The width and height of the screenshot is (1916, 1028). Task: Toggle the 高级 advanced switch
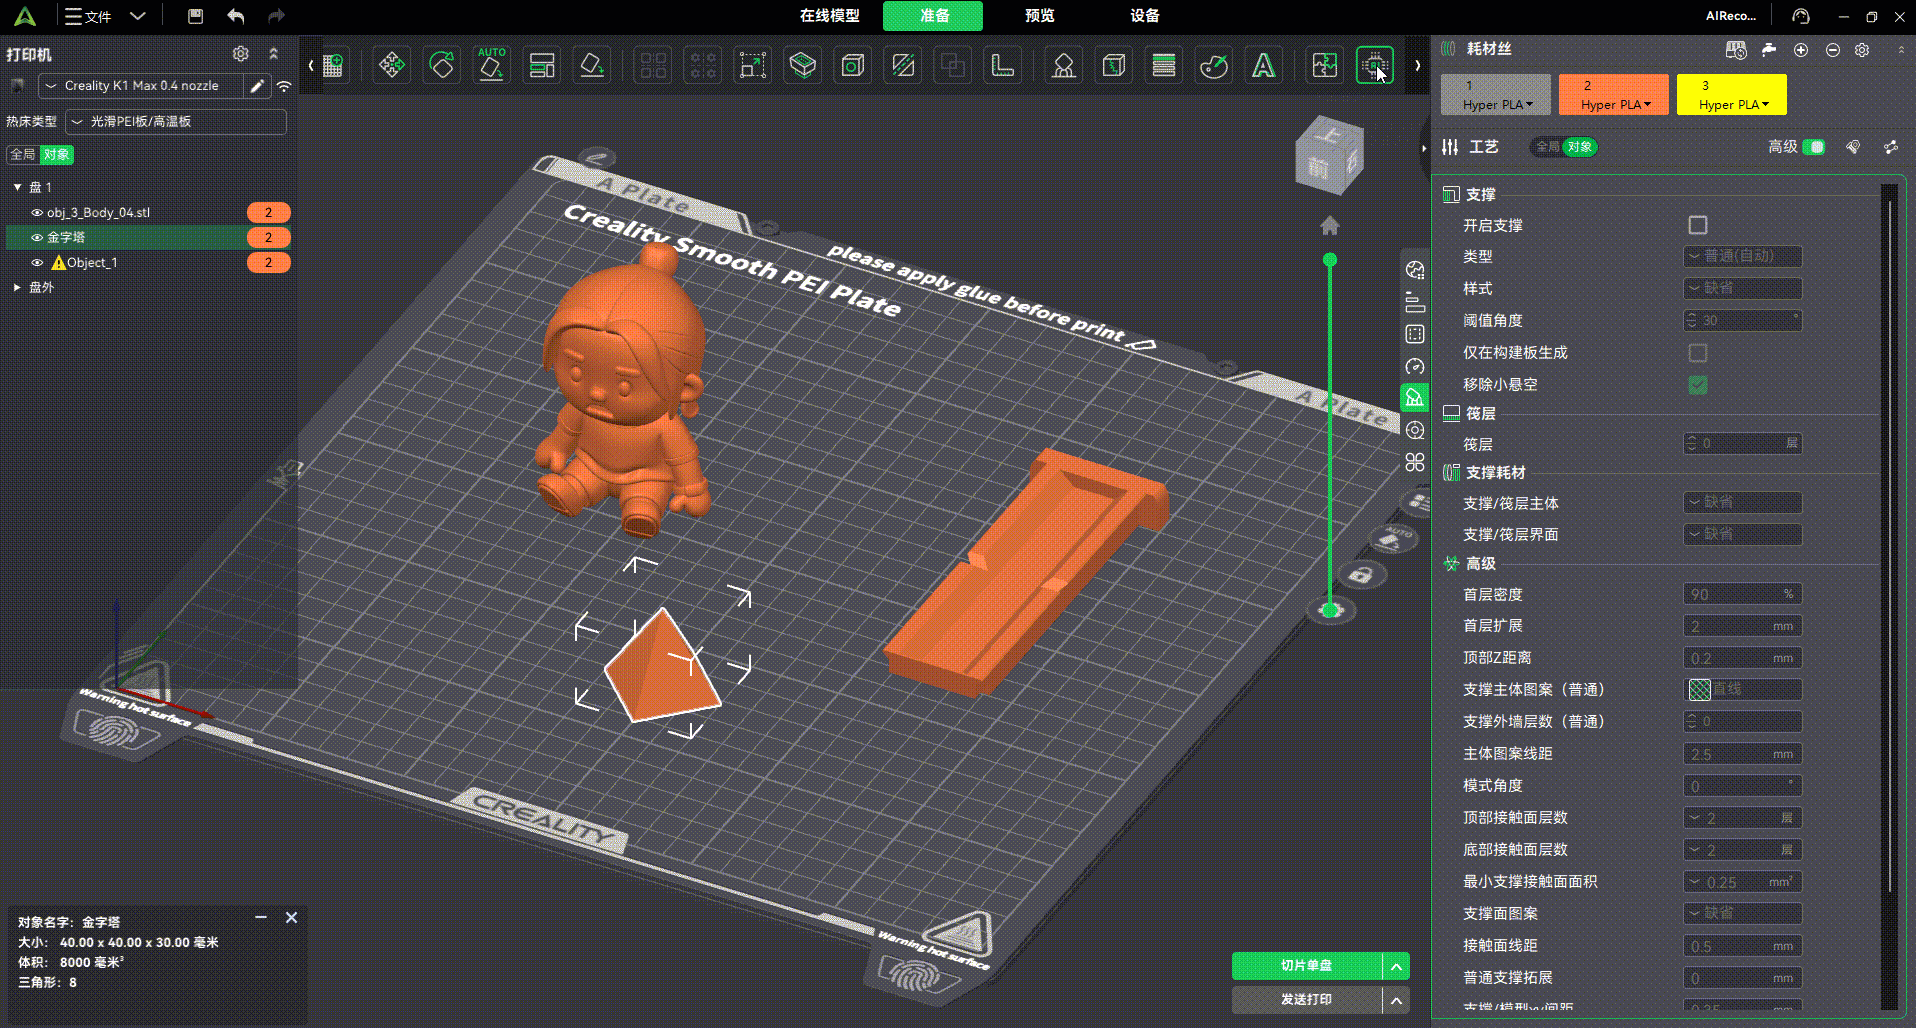pos(1813,147)
